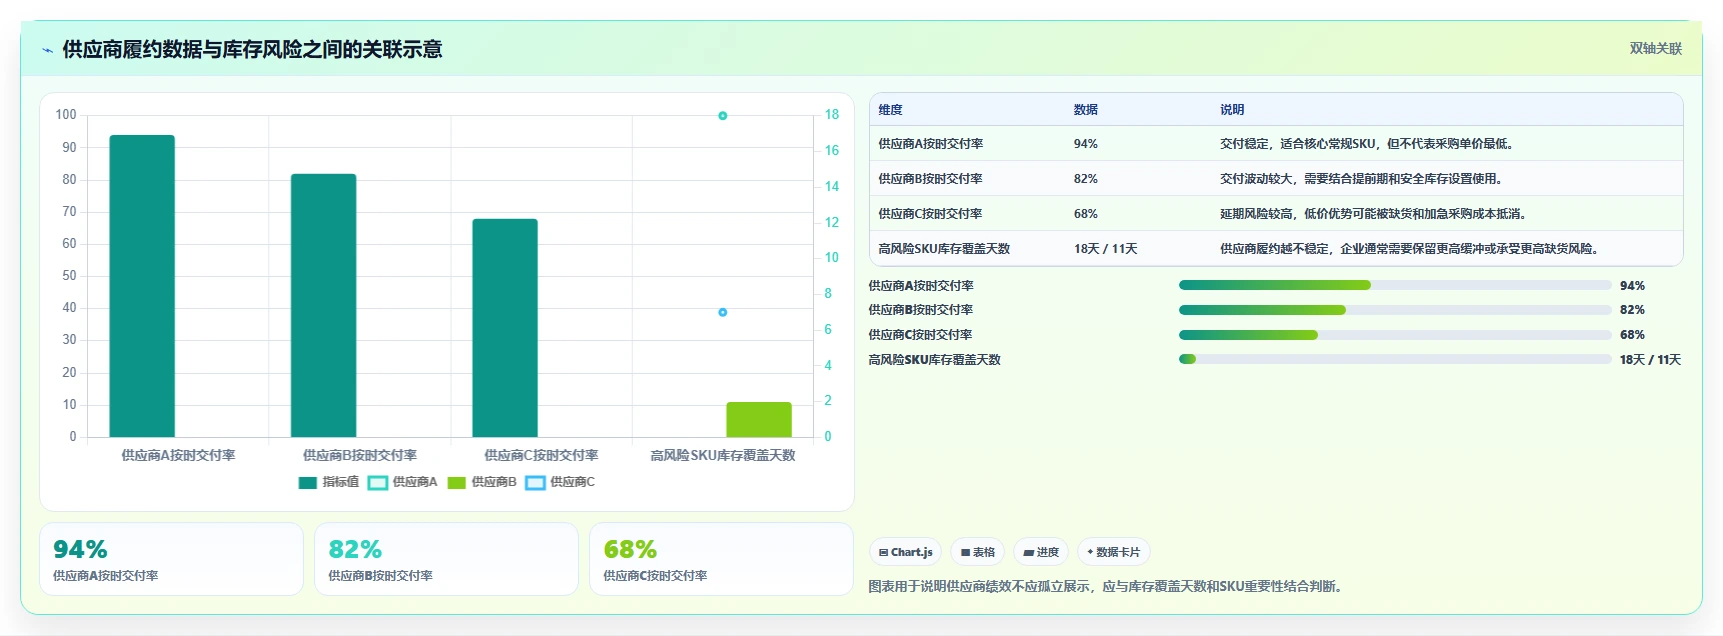Click the table value 94%
Screen dimensions: 1723x636
point(1085,144)
